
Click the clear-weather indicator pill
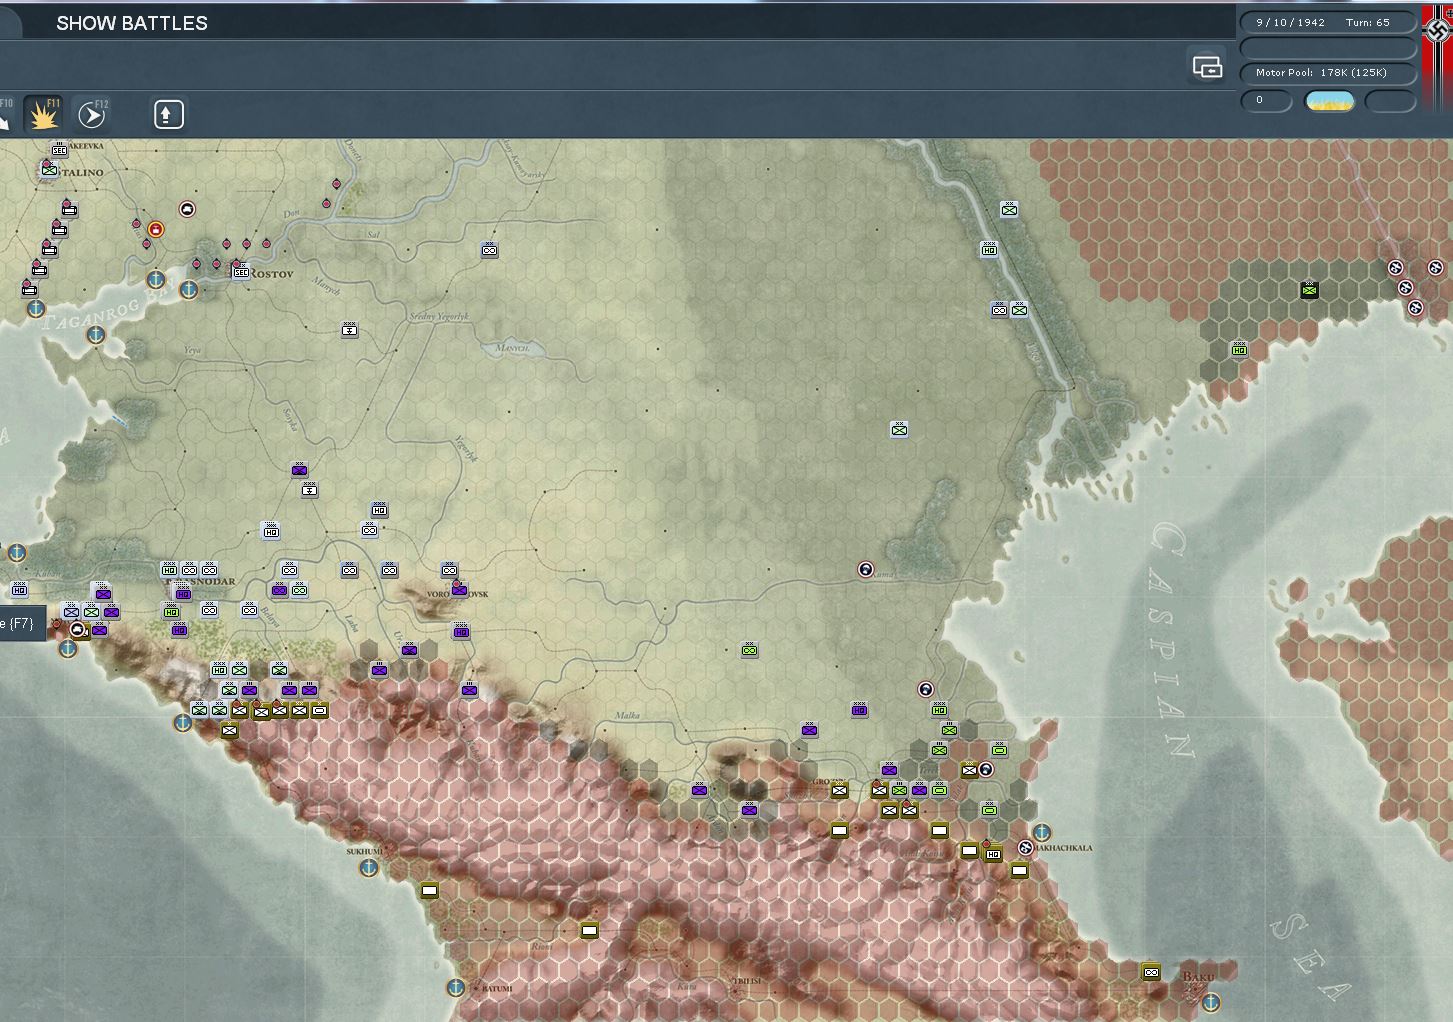tap(1330, 100)
